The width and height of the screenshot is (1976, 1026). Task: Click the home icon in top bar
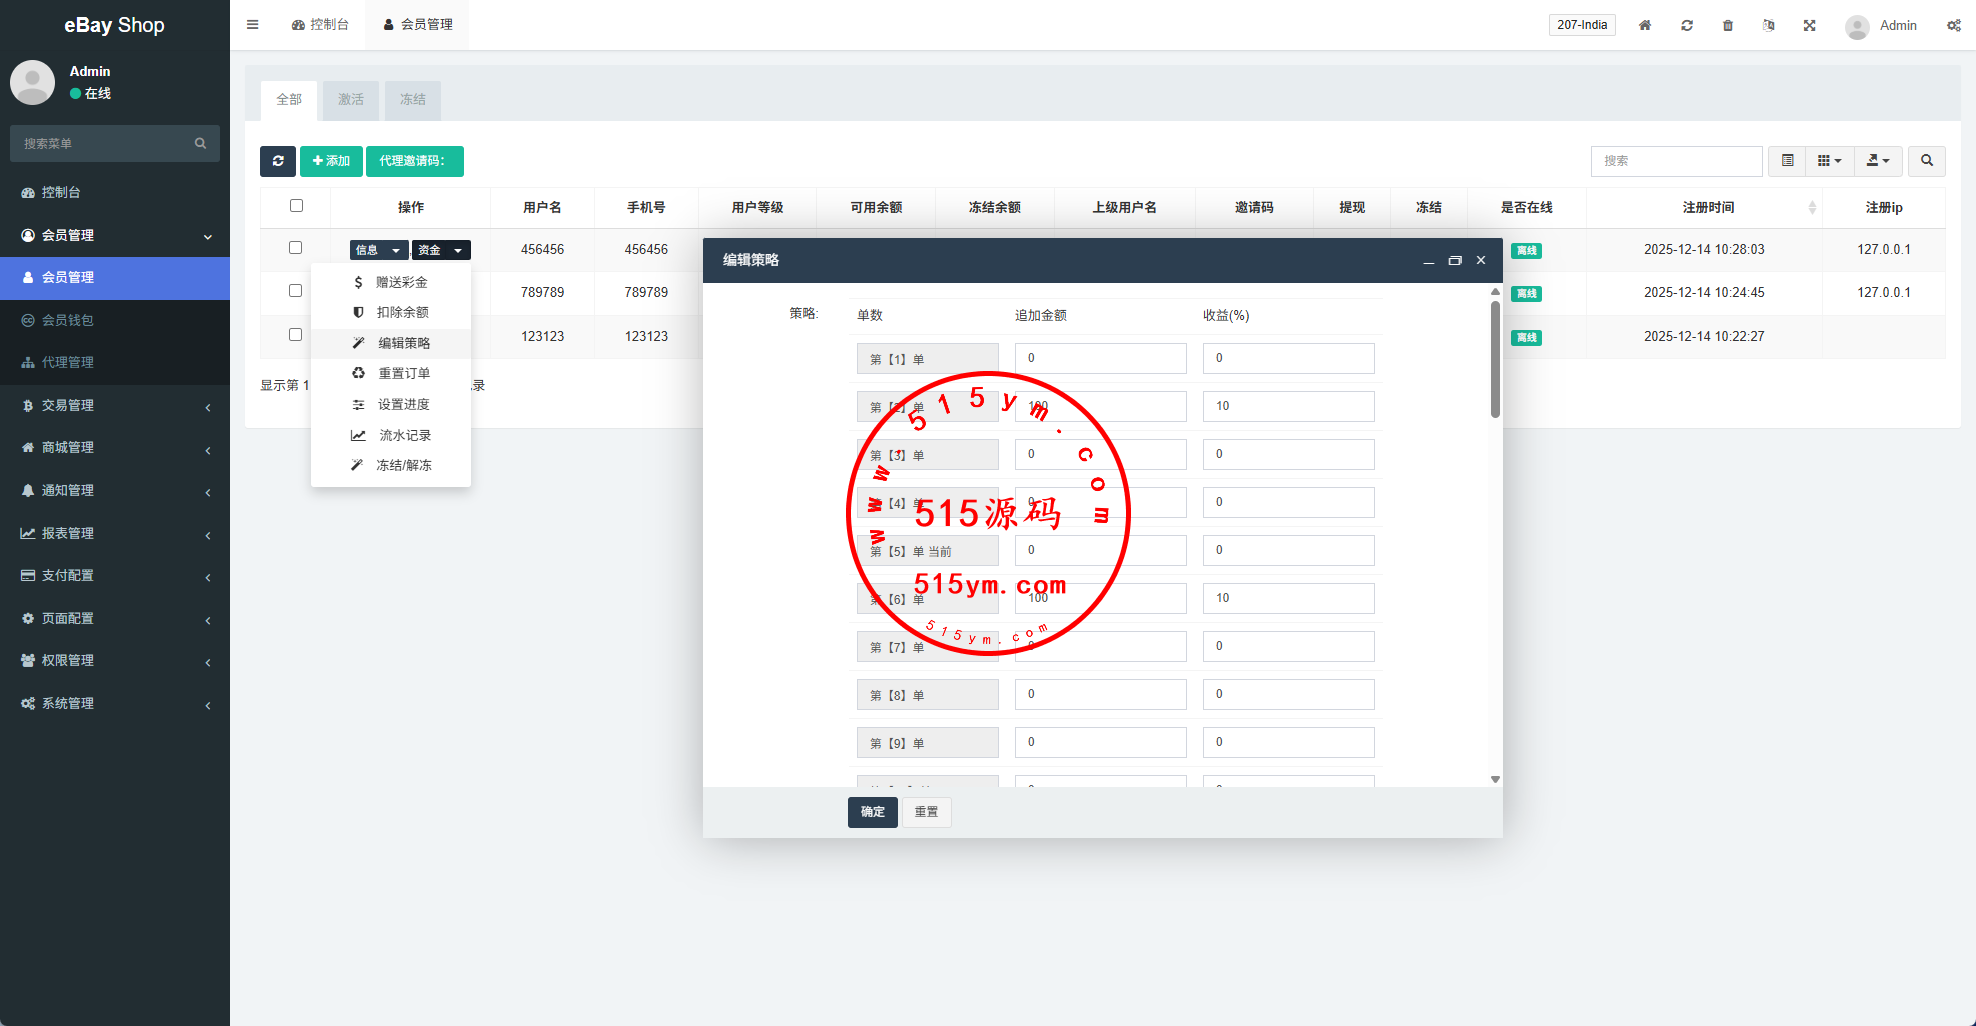click(x=1644, y=25)
